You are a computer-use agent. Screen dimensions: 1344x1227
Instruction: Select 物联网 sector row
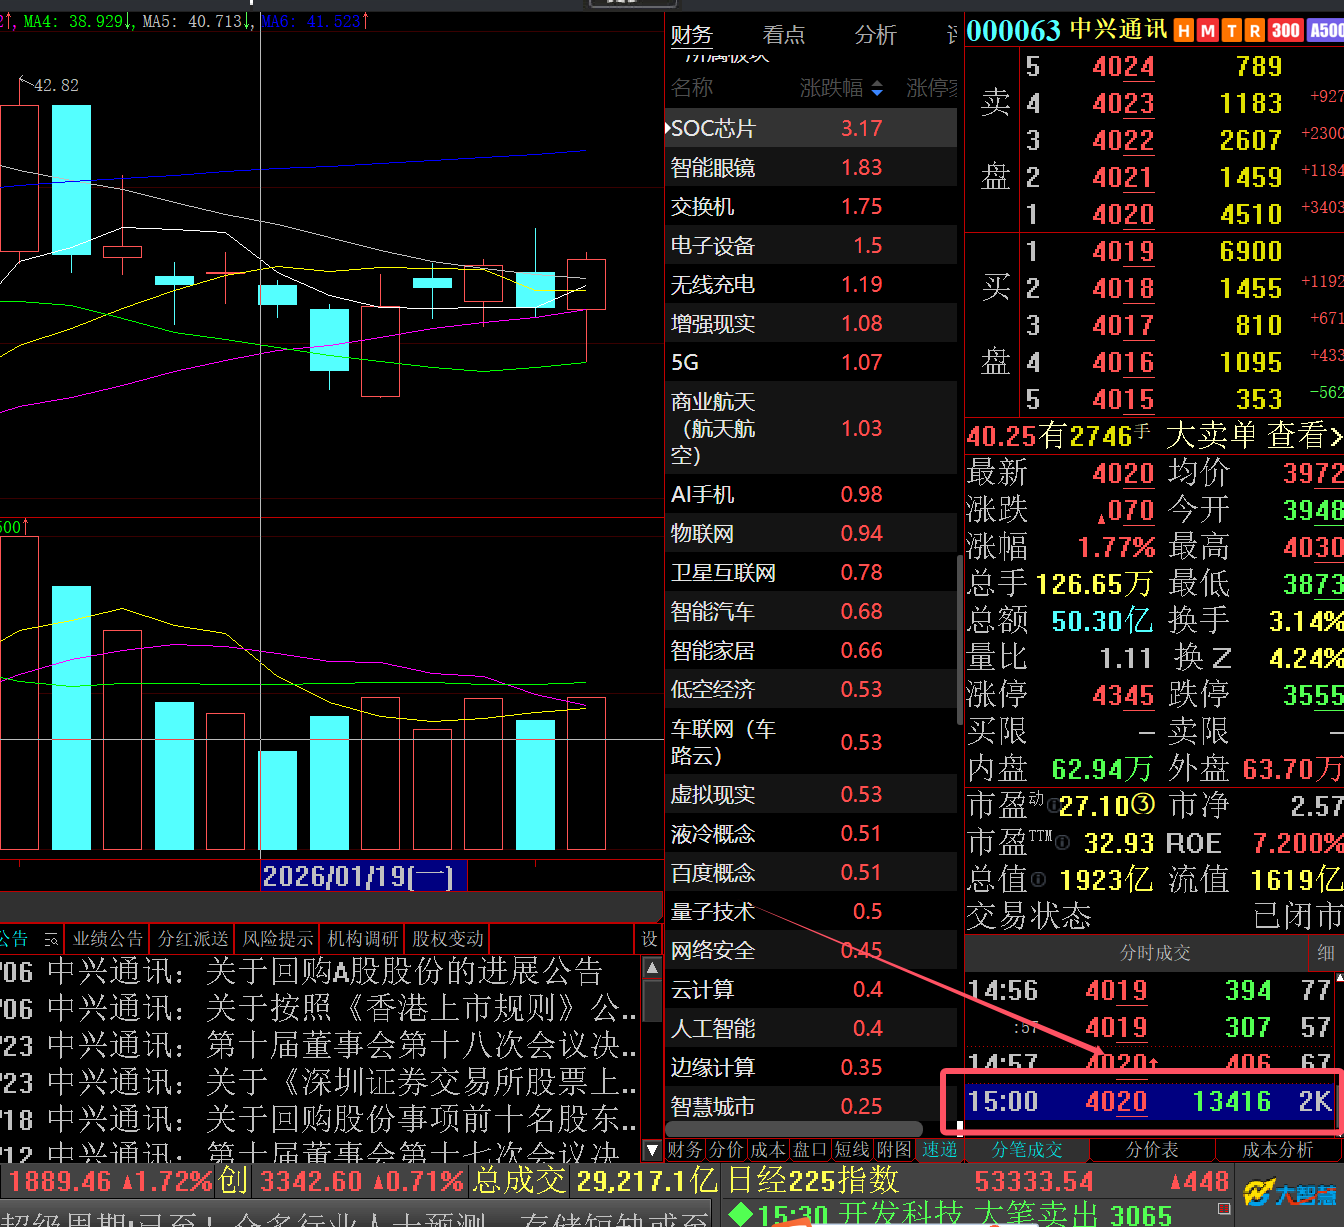point(811,533)
